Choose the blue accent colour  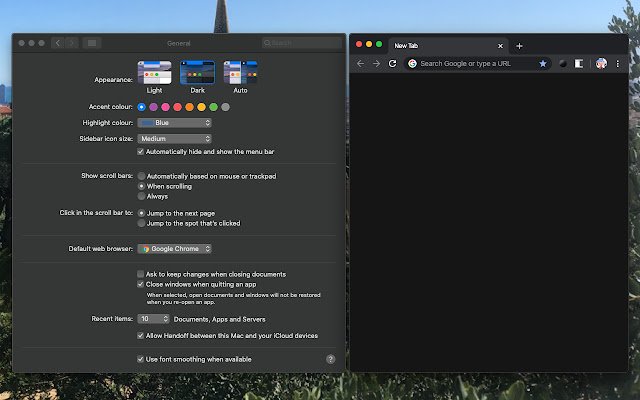(x=141, y=107)
